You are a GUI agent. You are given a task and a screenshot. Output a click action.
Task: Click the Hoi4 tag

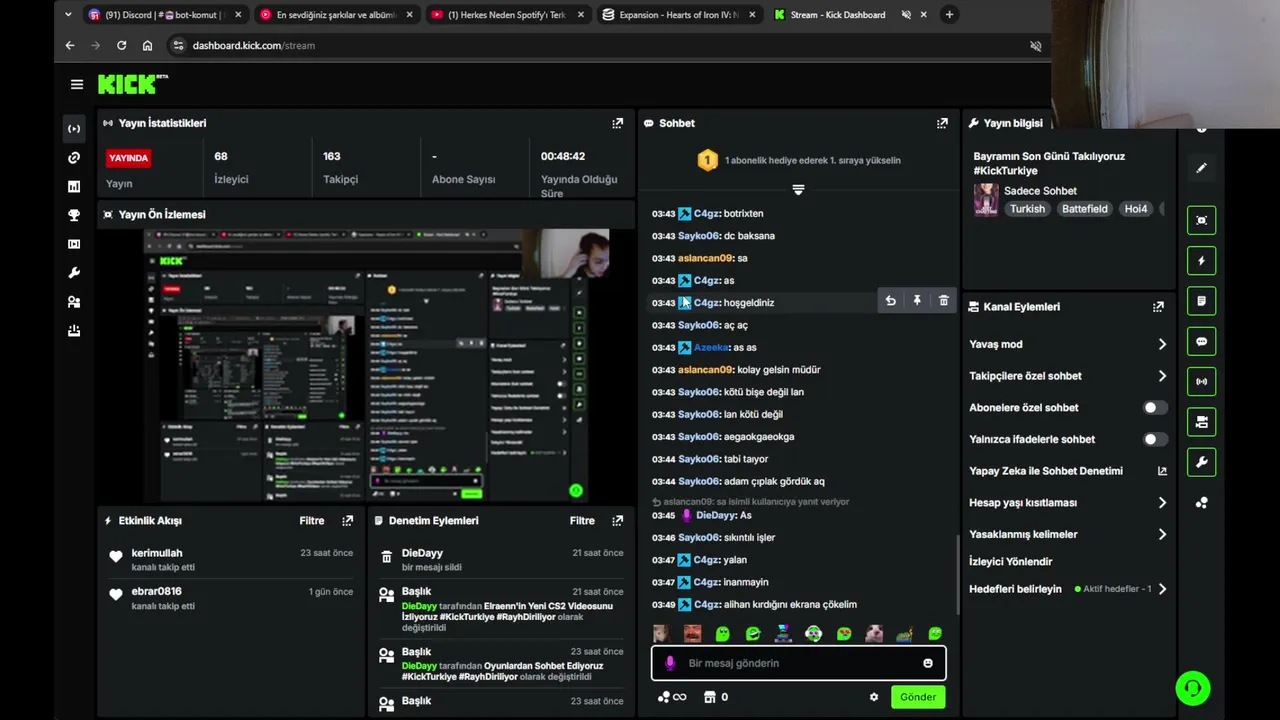(x=1136, y=209)
